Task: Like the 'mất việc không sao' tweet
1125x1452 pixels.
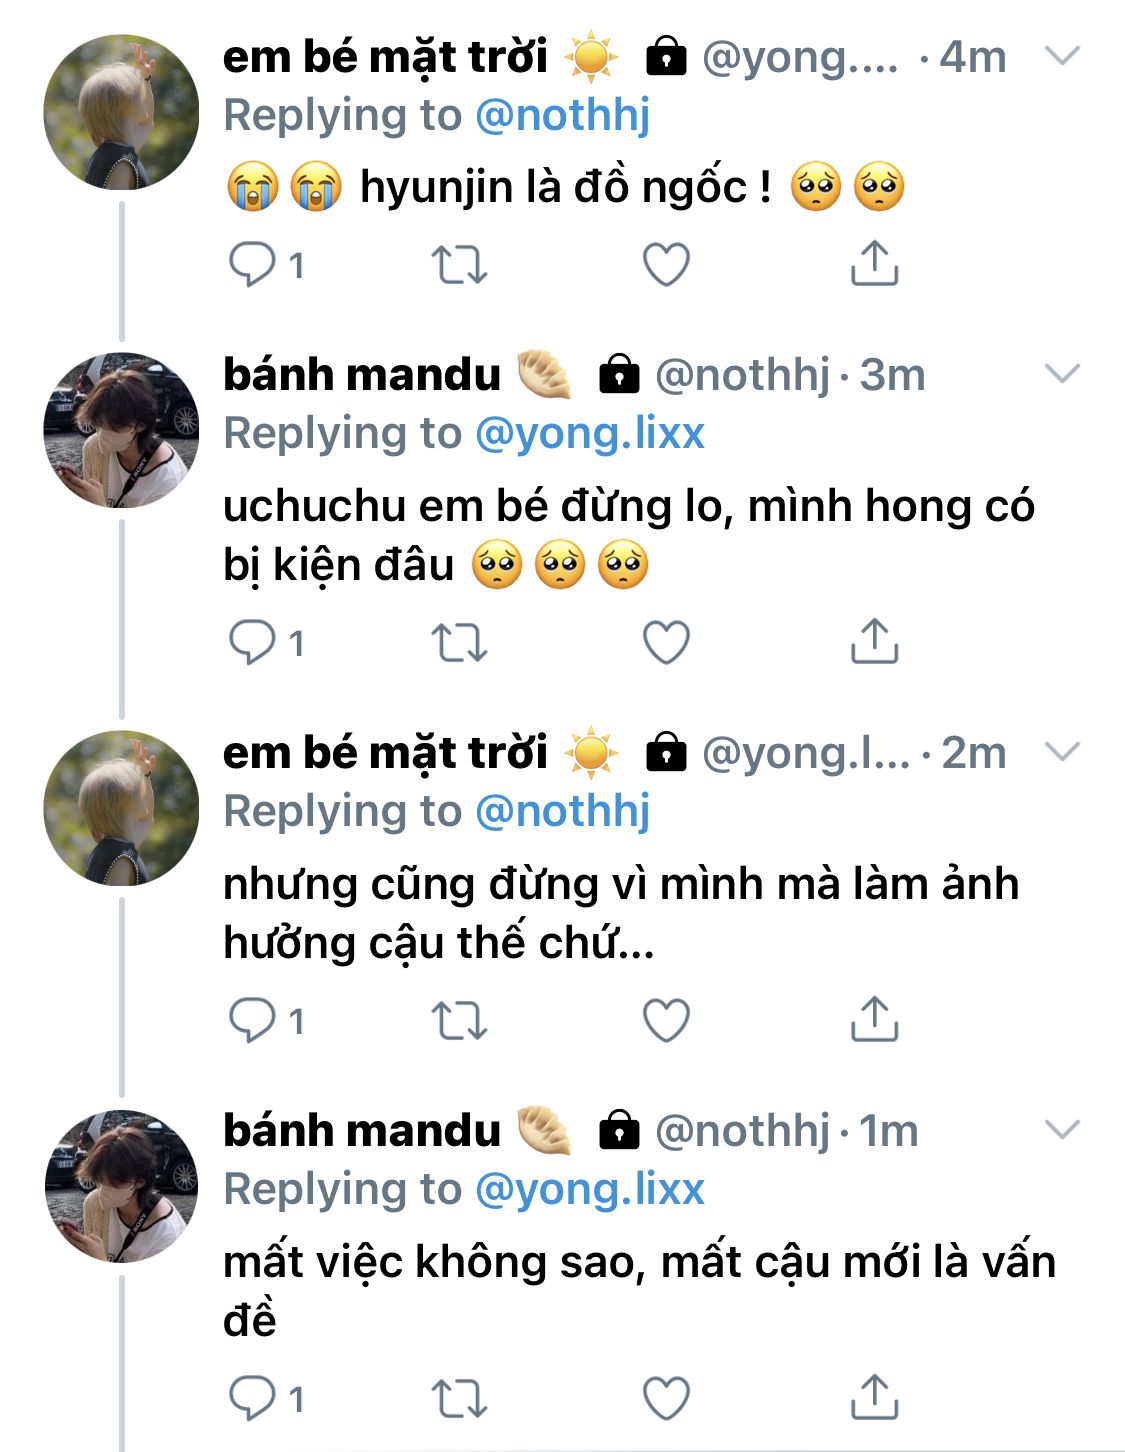Action: (x=666, y=1398)
